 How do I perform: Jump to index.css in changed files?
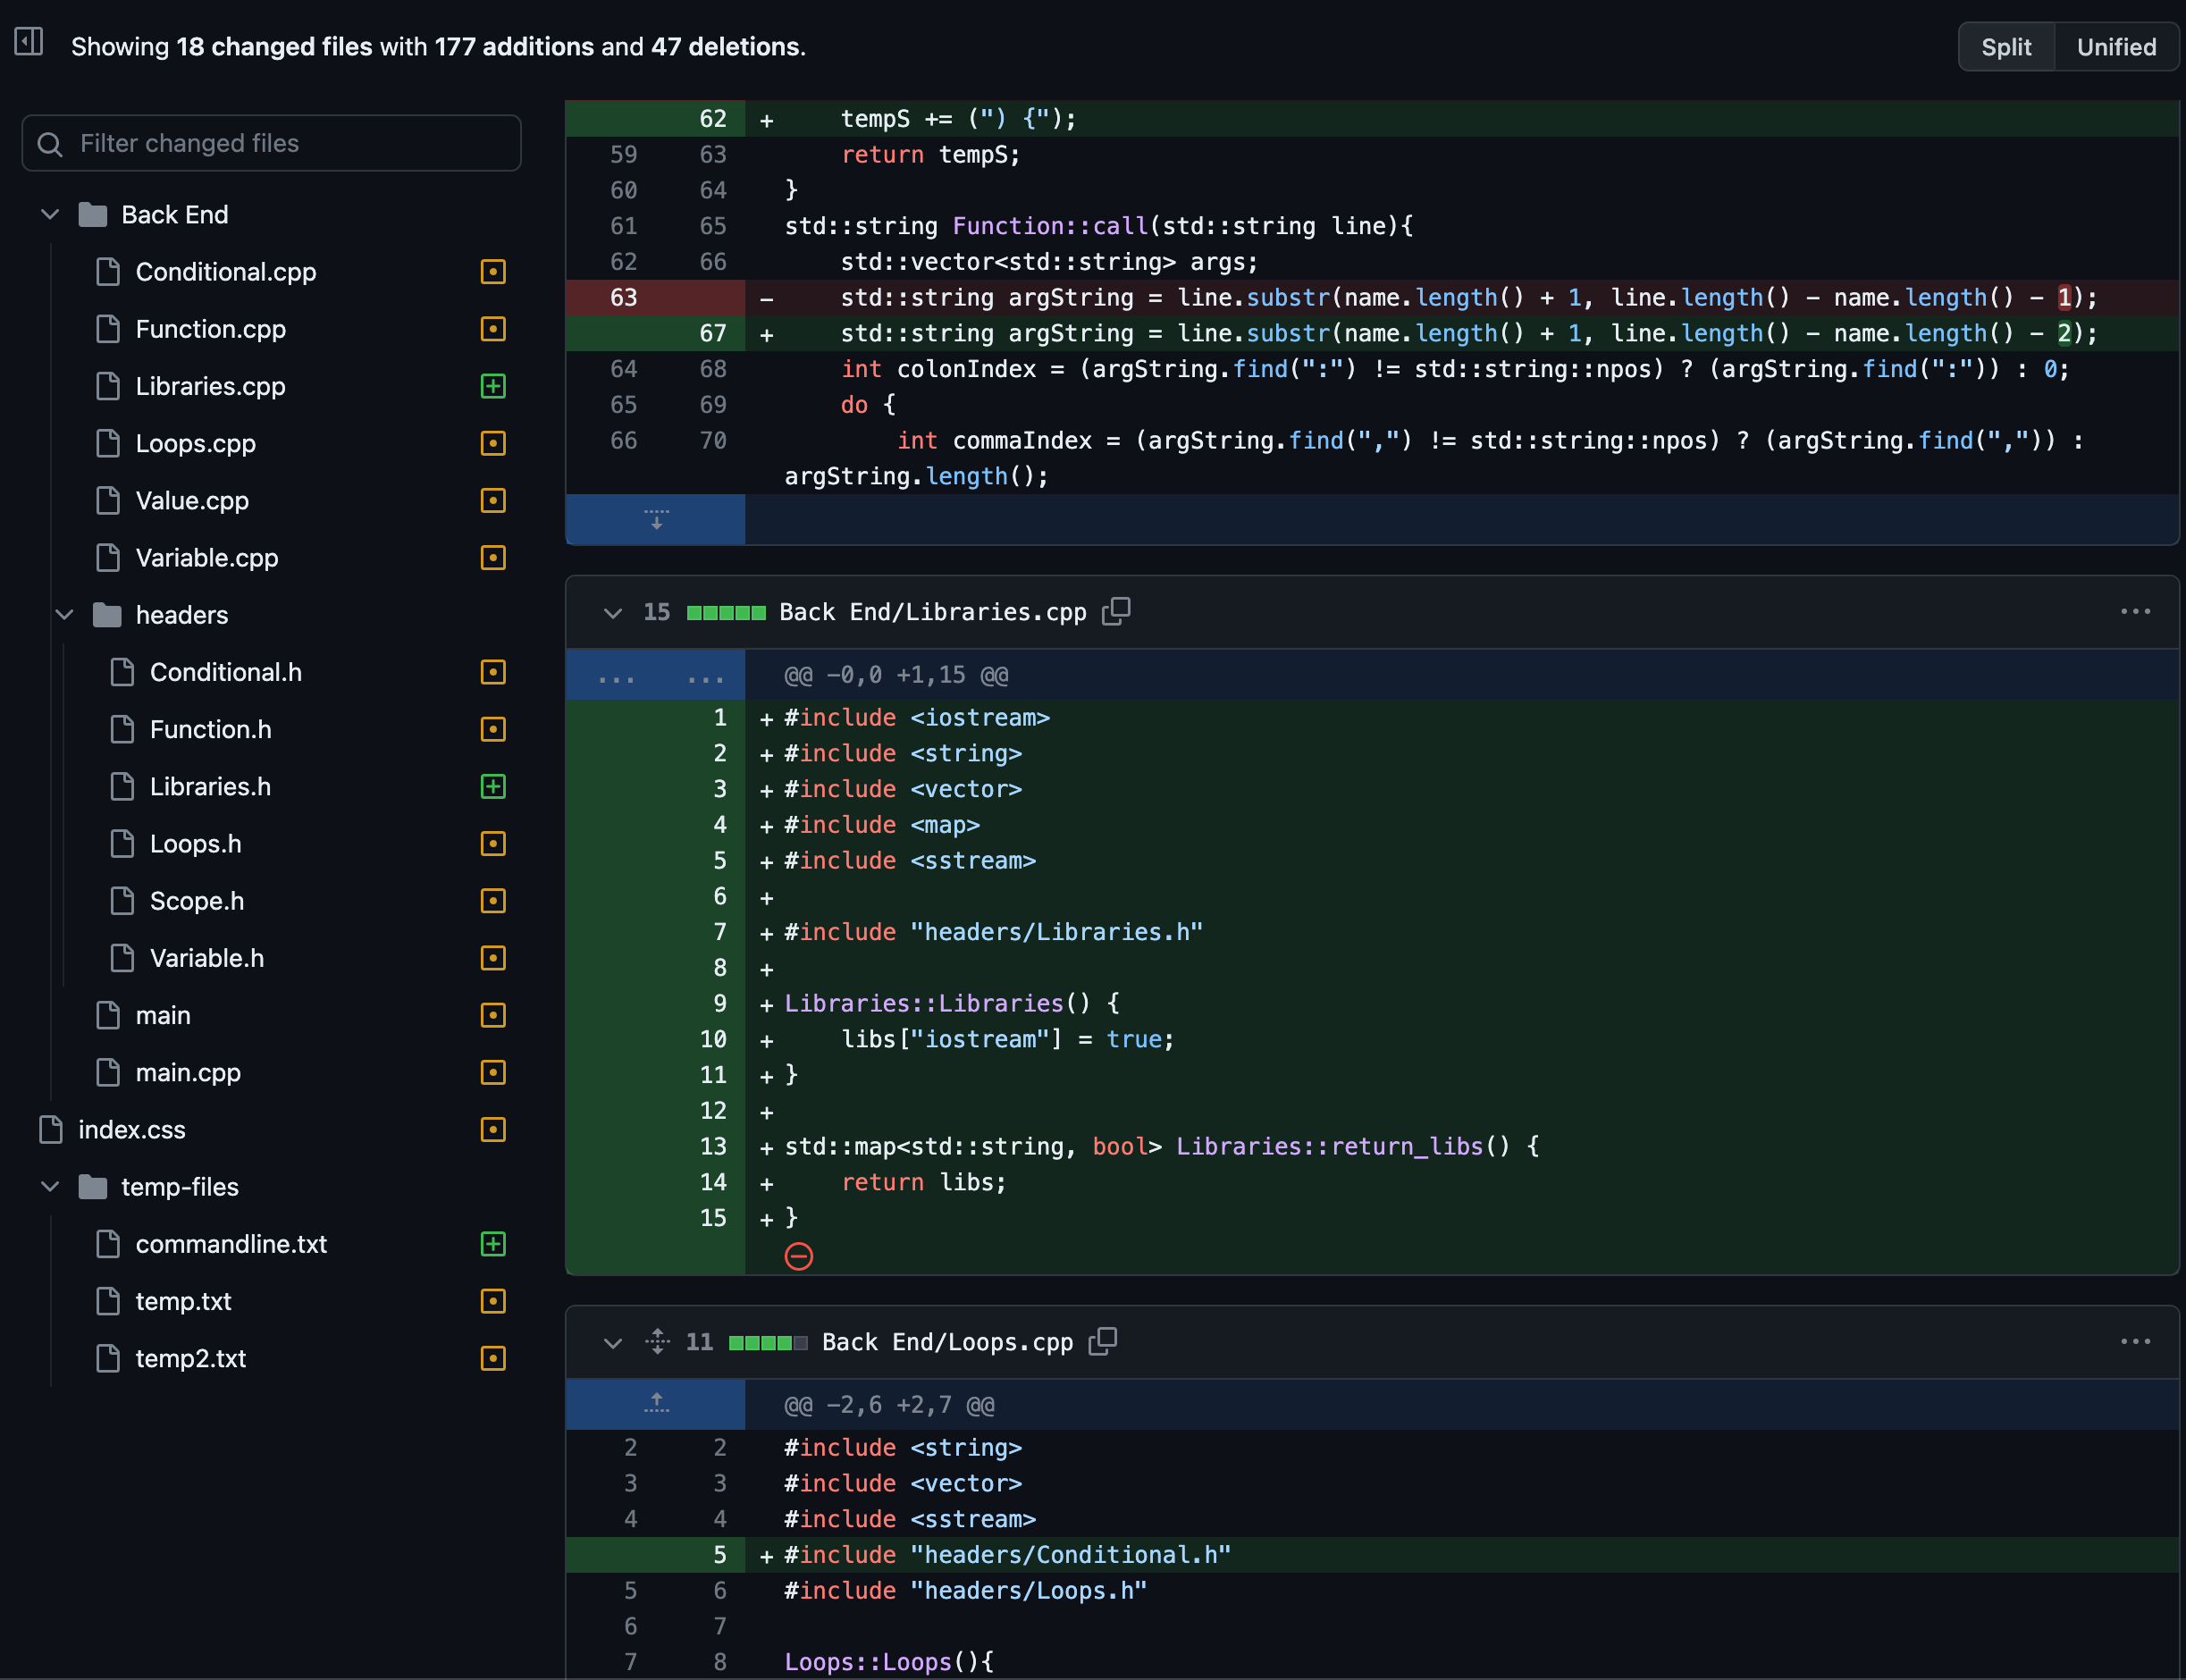[131, 1129]
